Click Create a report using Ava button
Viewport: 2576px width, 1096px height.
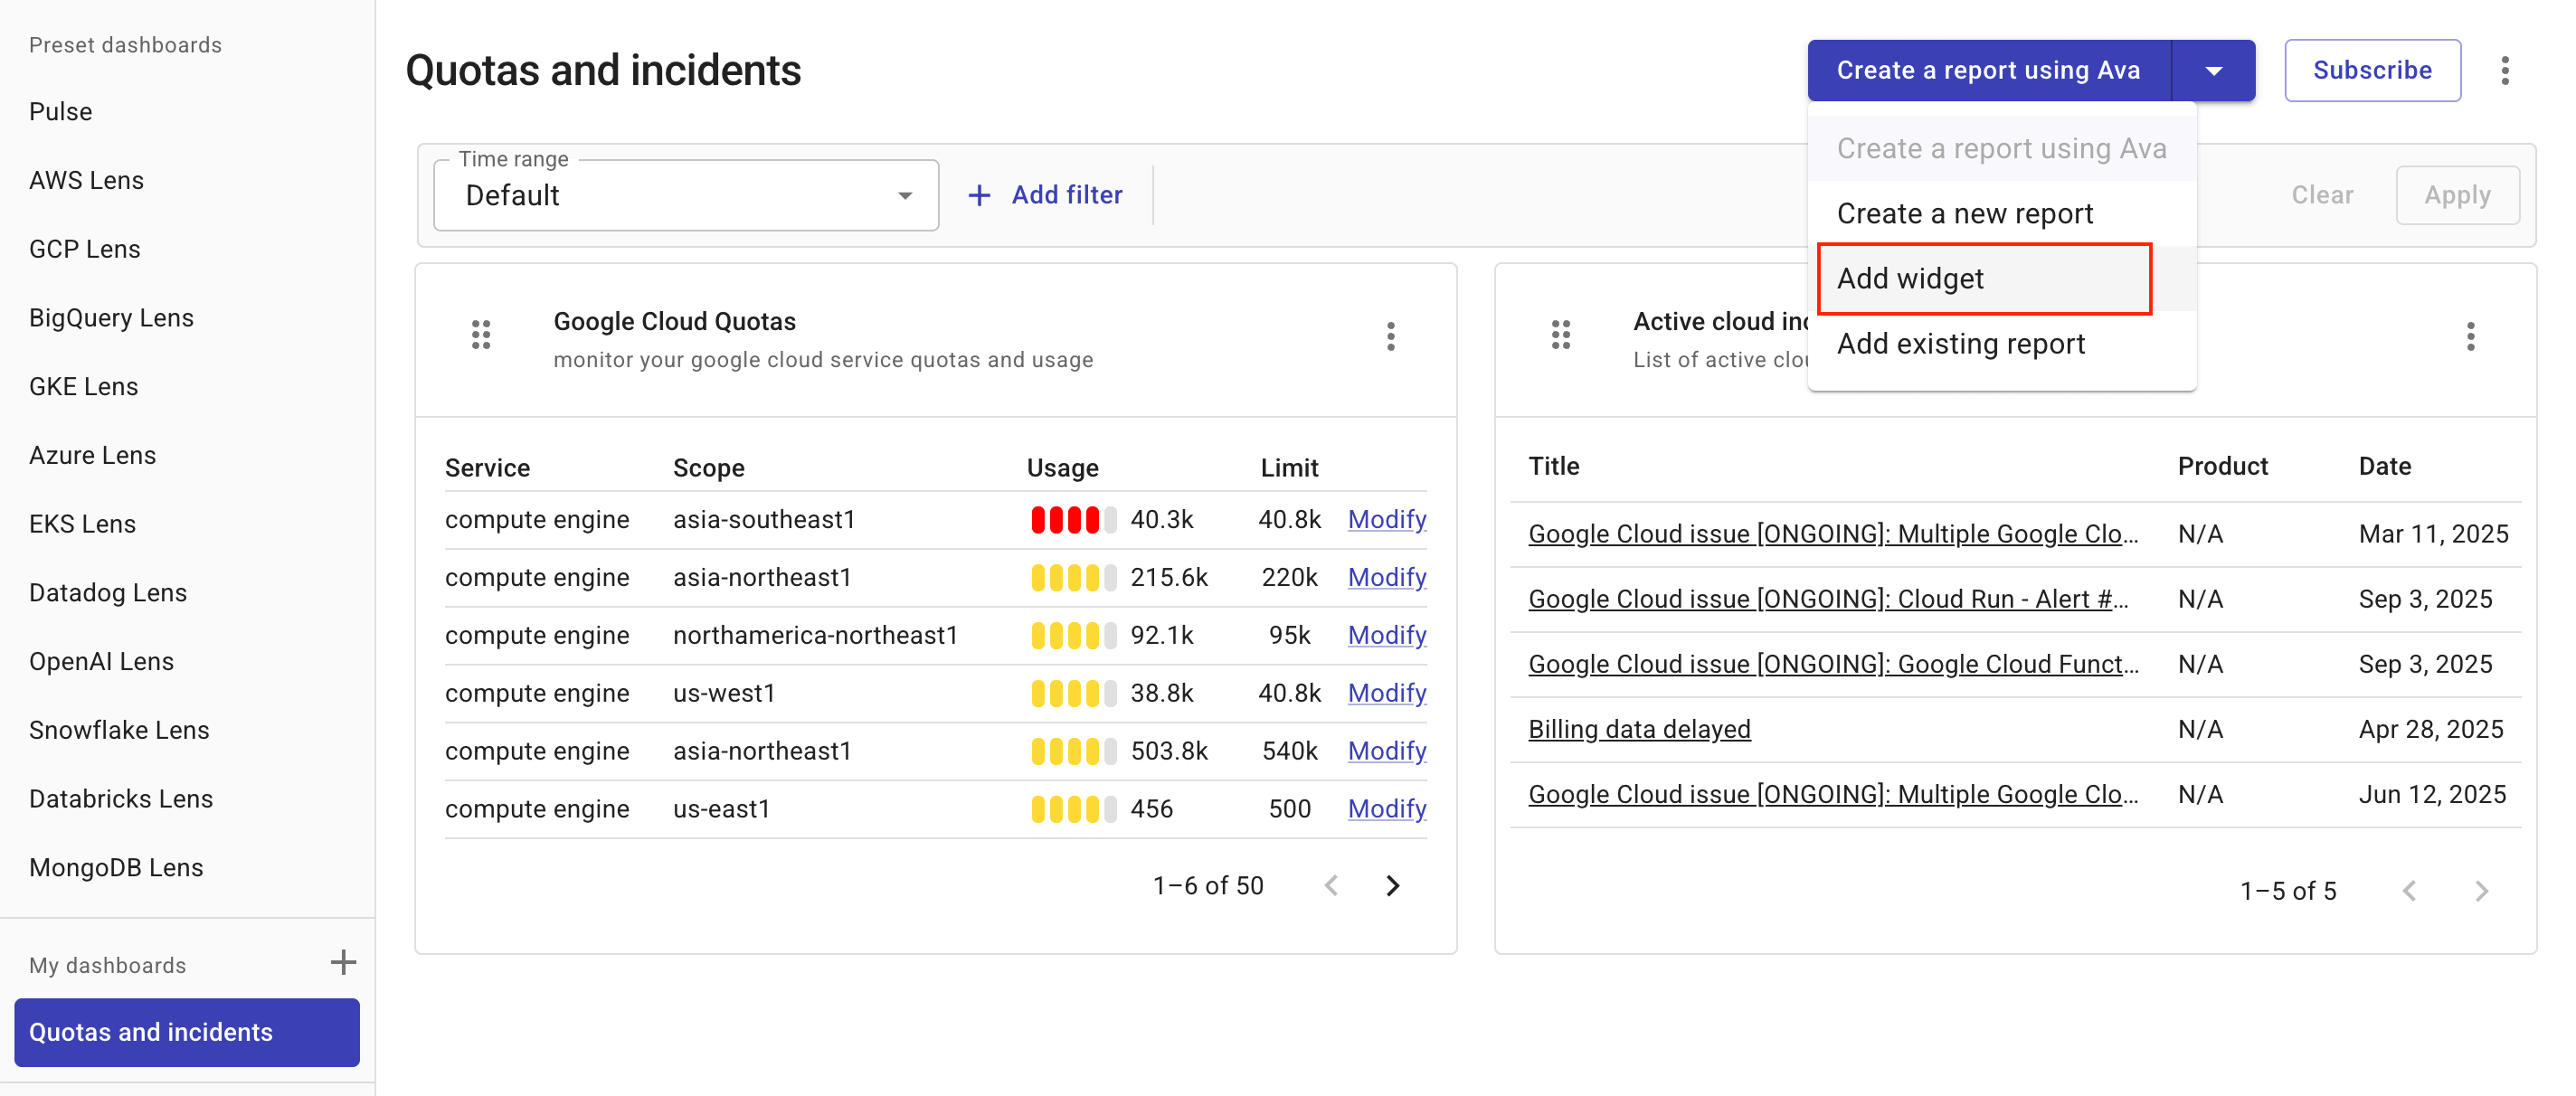(1988, 71)
